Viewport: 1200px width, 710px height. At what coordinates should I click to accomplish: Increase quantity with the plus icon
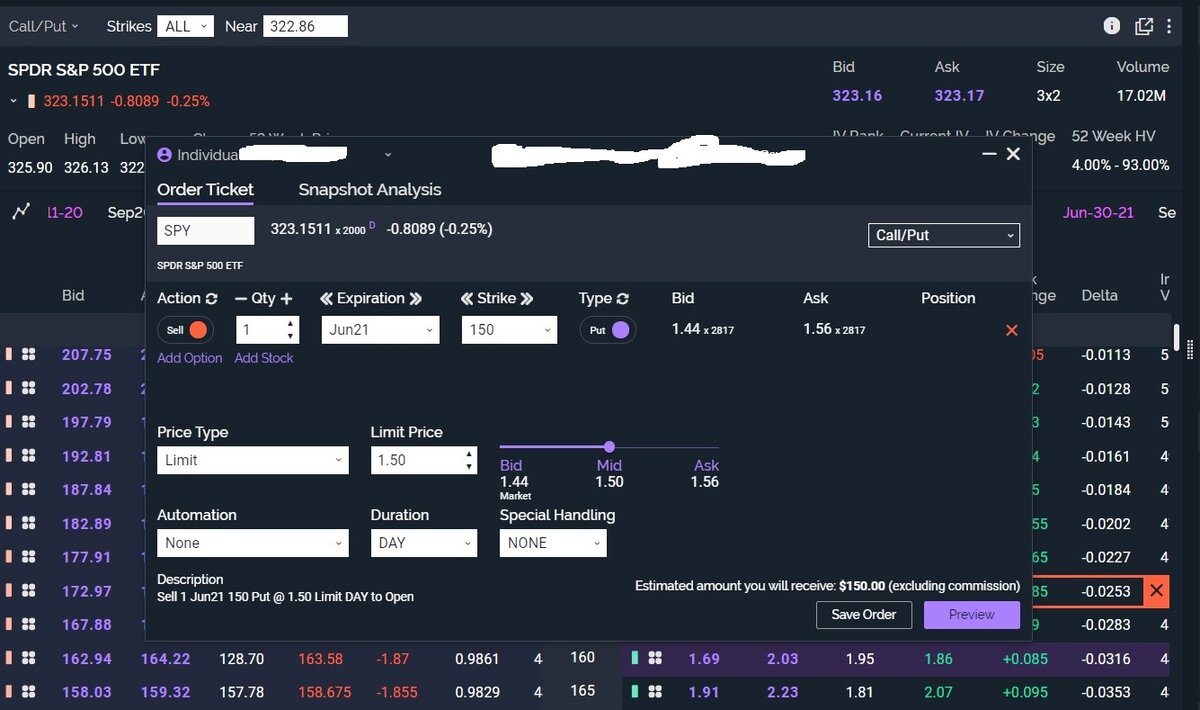(x=286, y=298)
